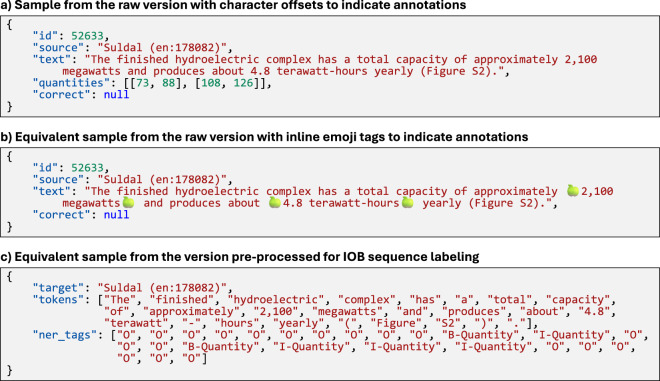This screenshot has height=381, width=660.
Task: Click the apple emoji before 2,100
Action: (572, 190)
